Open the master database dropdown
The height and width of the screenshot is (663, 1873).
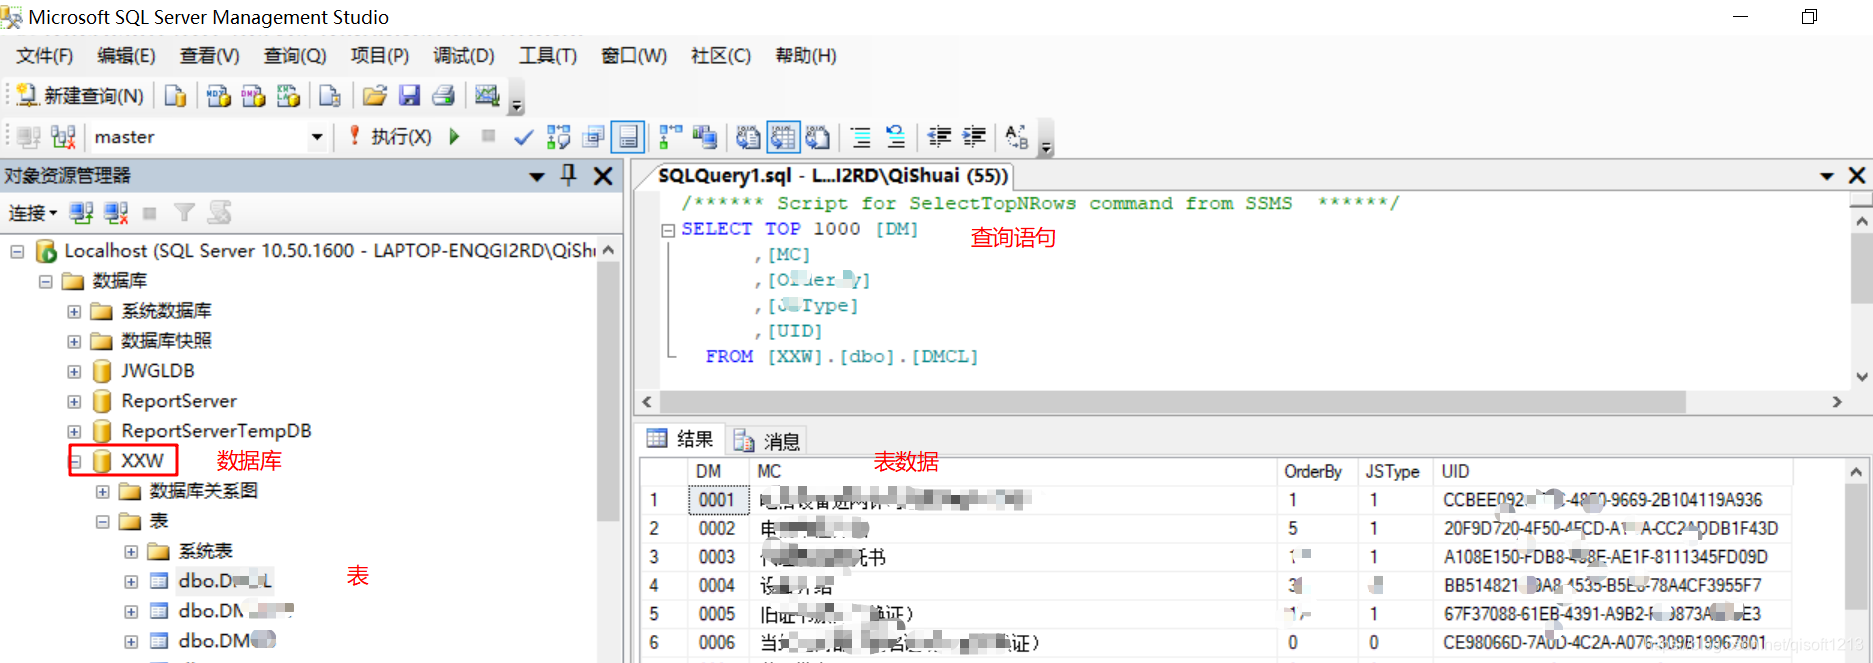click(316, 137)
